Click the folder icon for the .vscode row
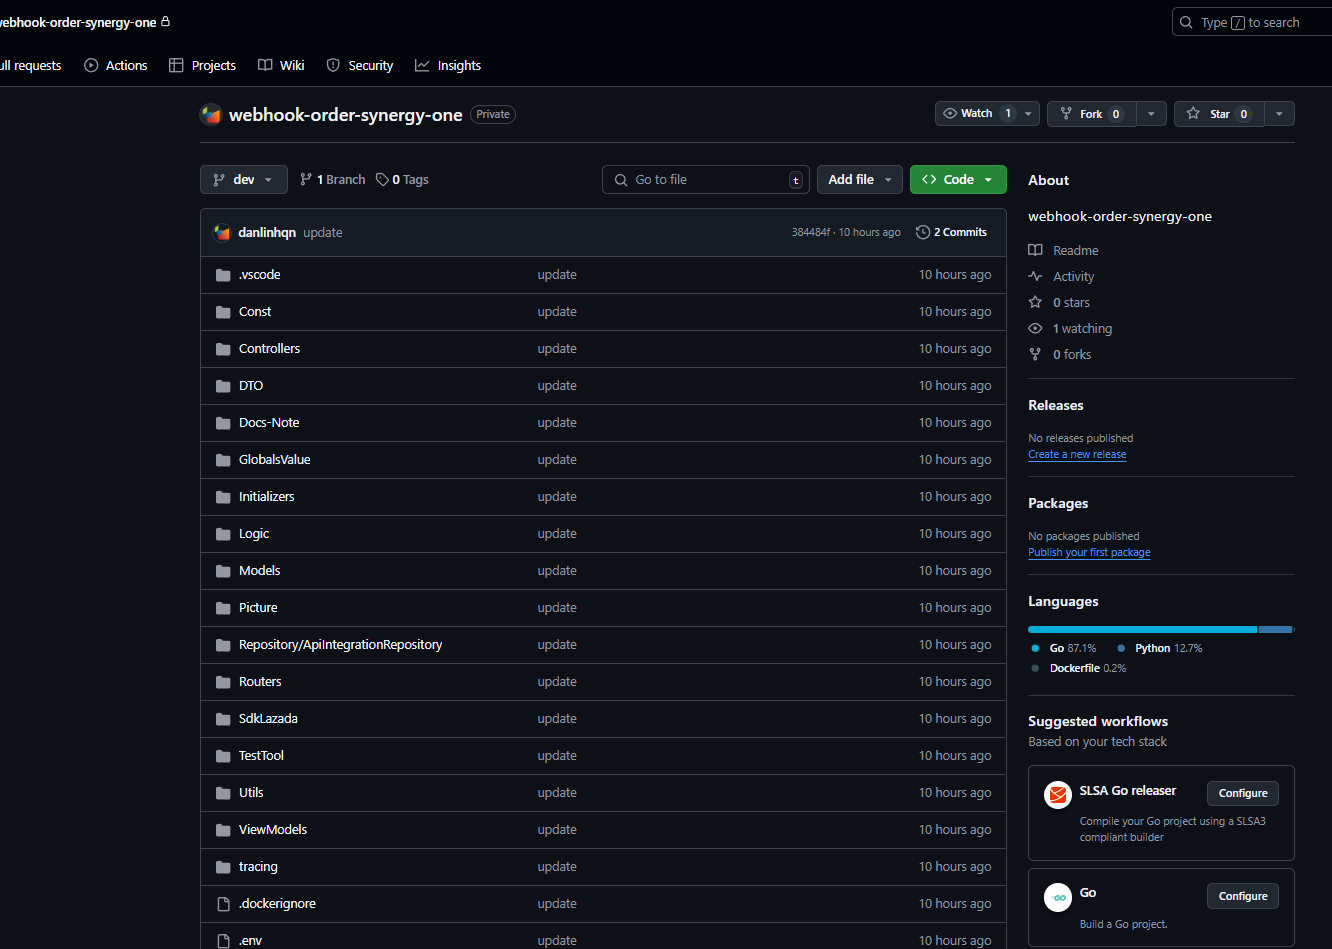 tap(223, 275)
